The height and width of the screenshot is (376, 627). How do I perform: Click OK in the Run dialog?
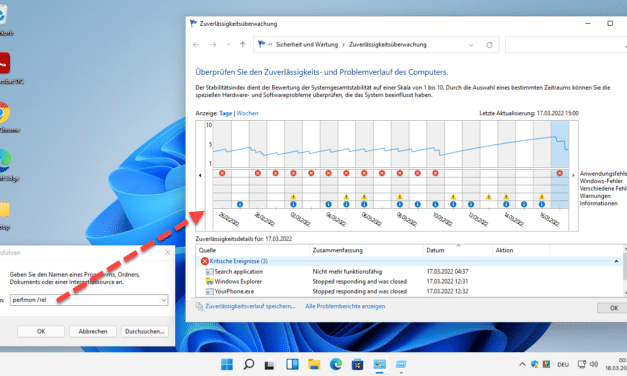click(x=41, y=331)
